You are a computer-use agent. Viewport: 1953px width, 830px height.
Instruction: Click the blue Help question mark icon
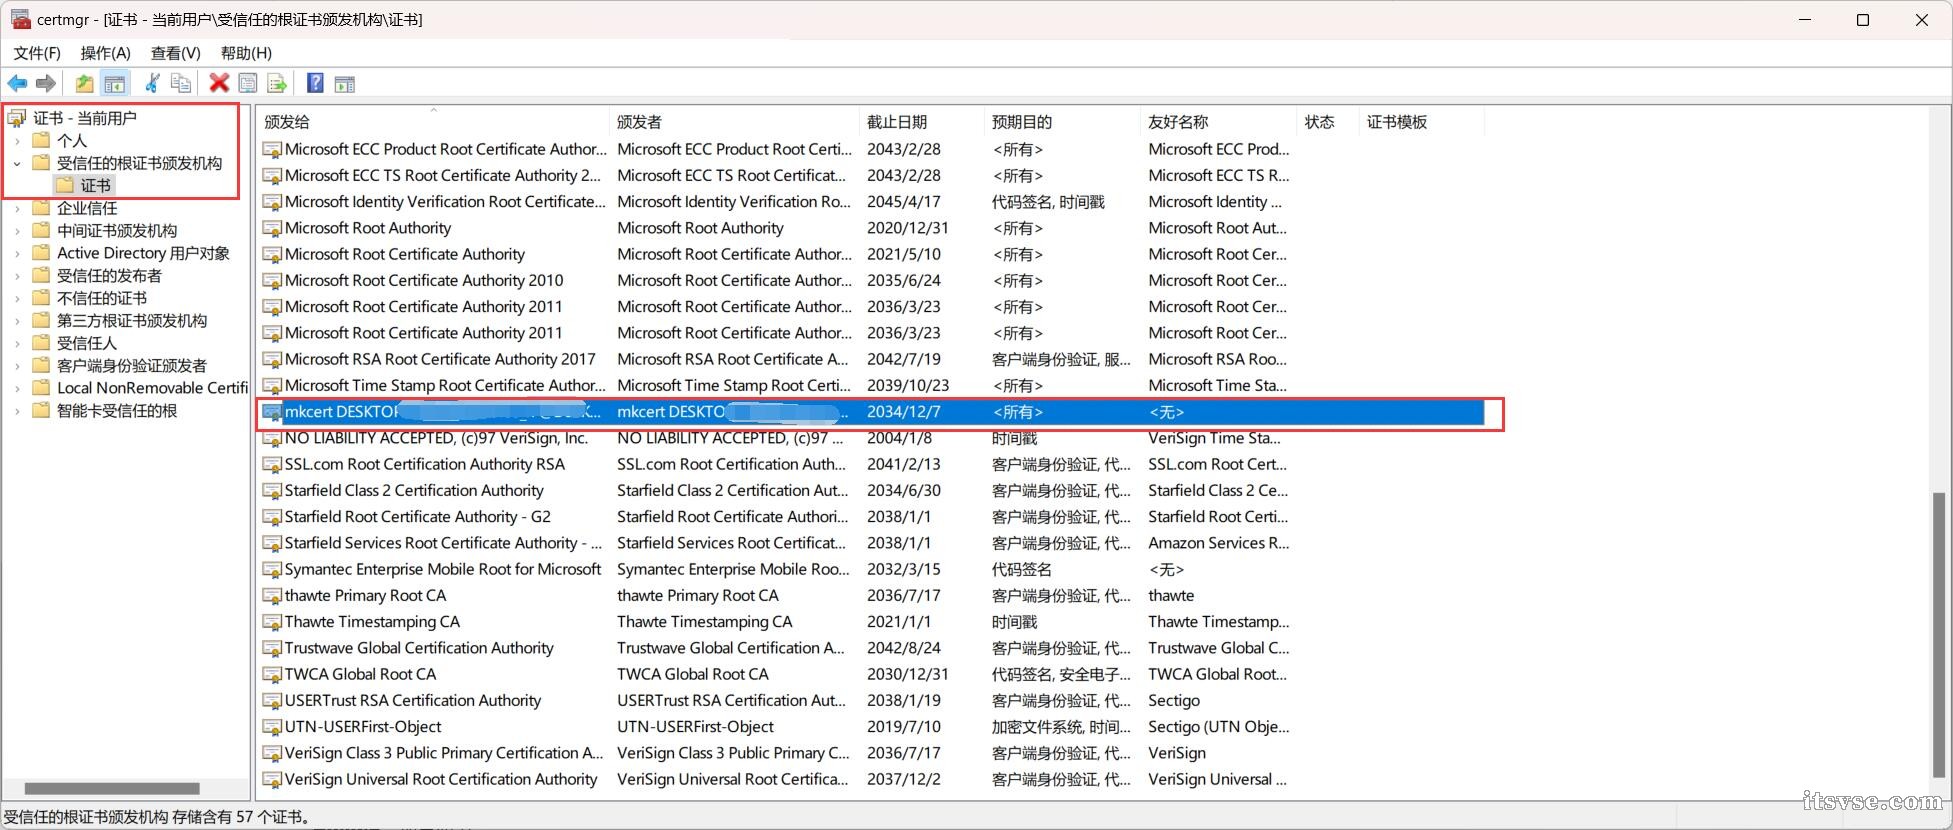[315, 84]
